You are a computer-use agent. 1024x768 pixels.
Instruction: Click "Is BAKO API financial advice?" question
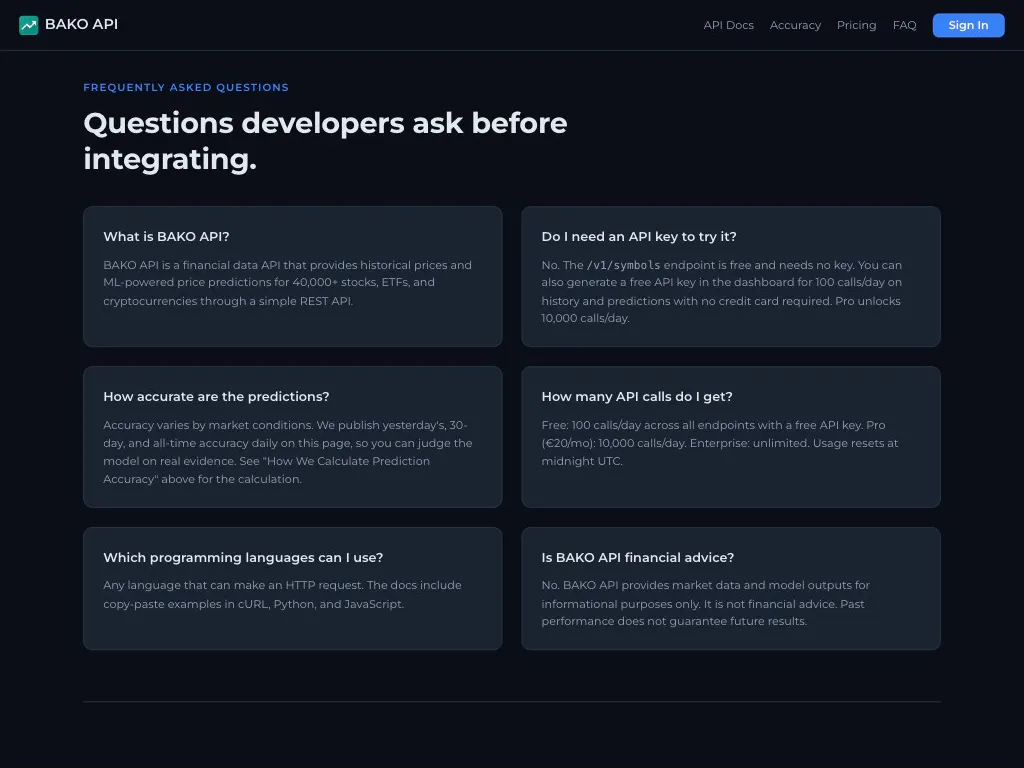tap(637, 557)
